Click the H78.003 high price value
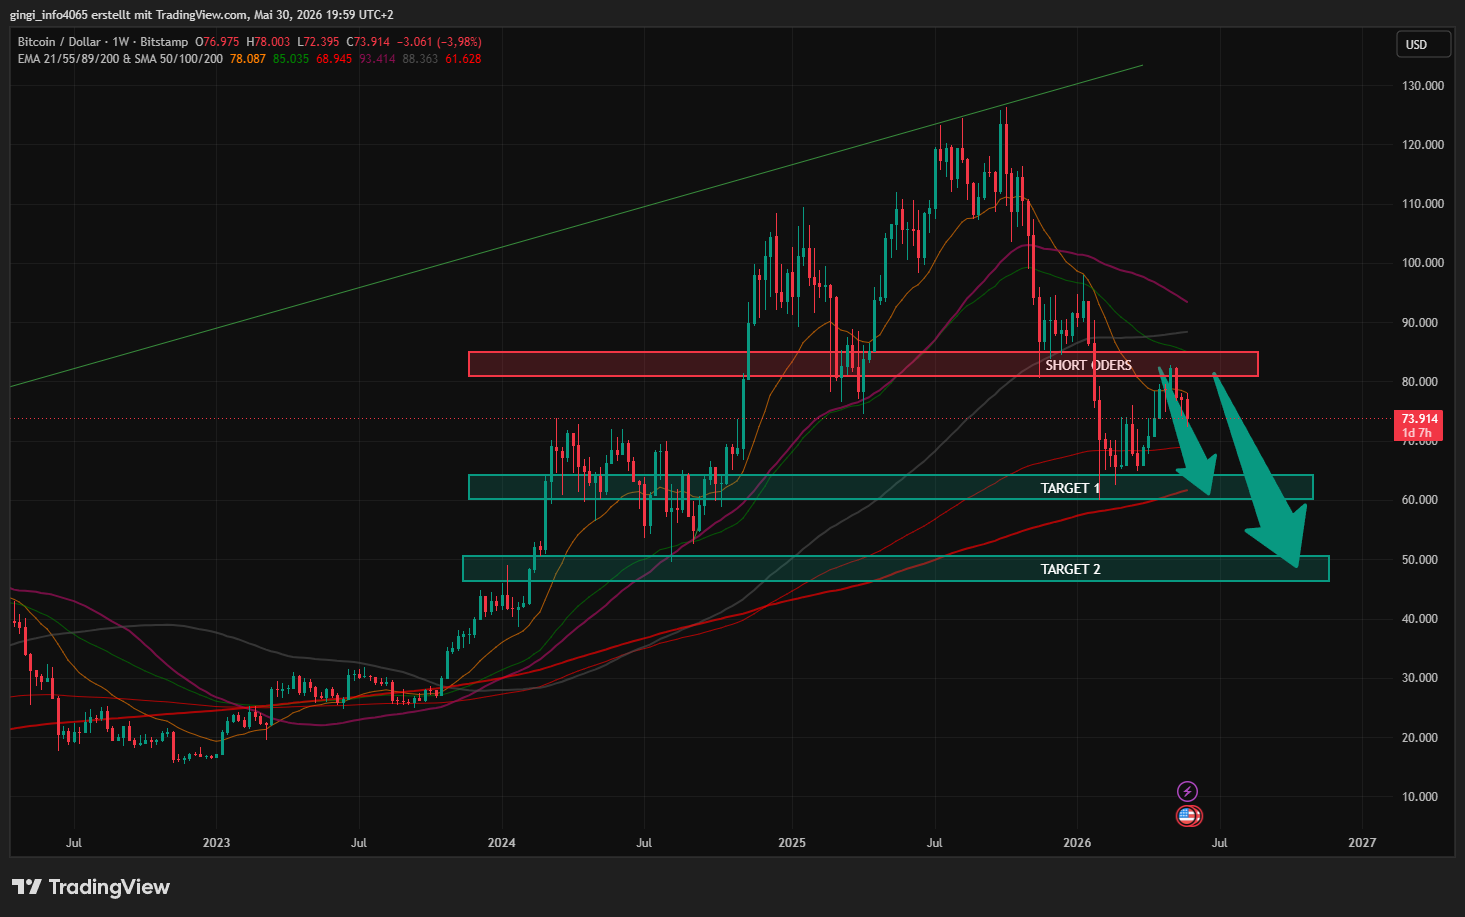The image size is (1465, 917). (x=268, y=42)
